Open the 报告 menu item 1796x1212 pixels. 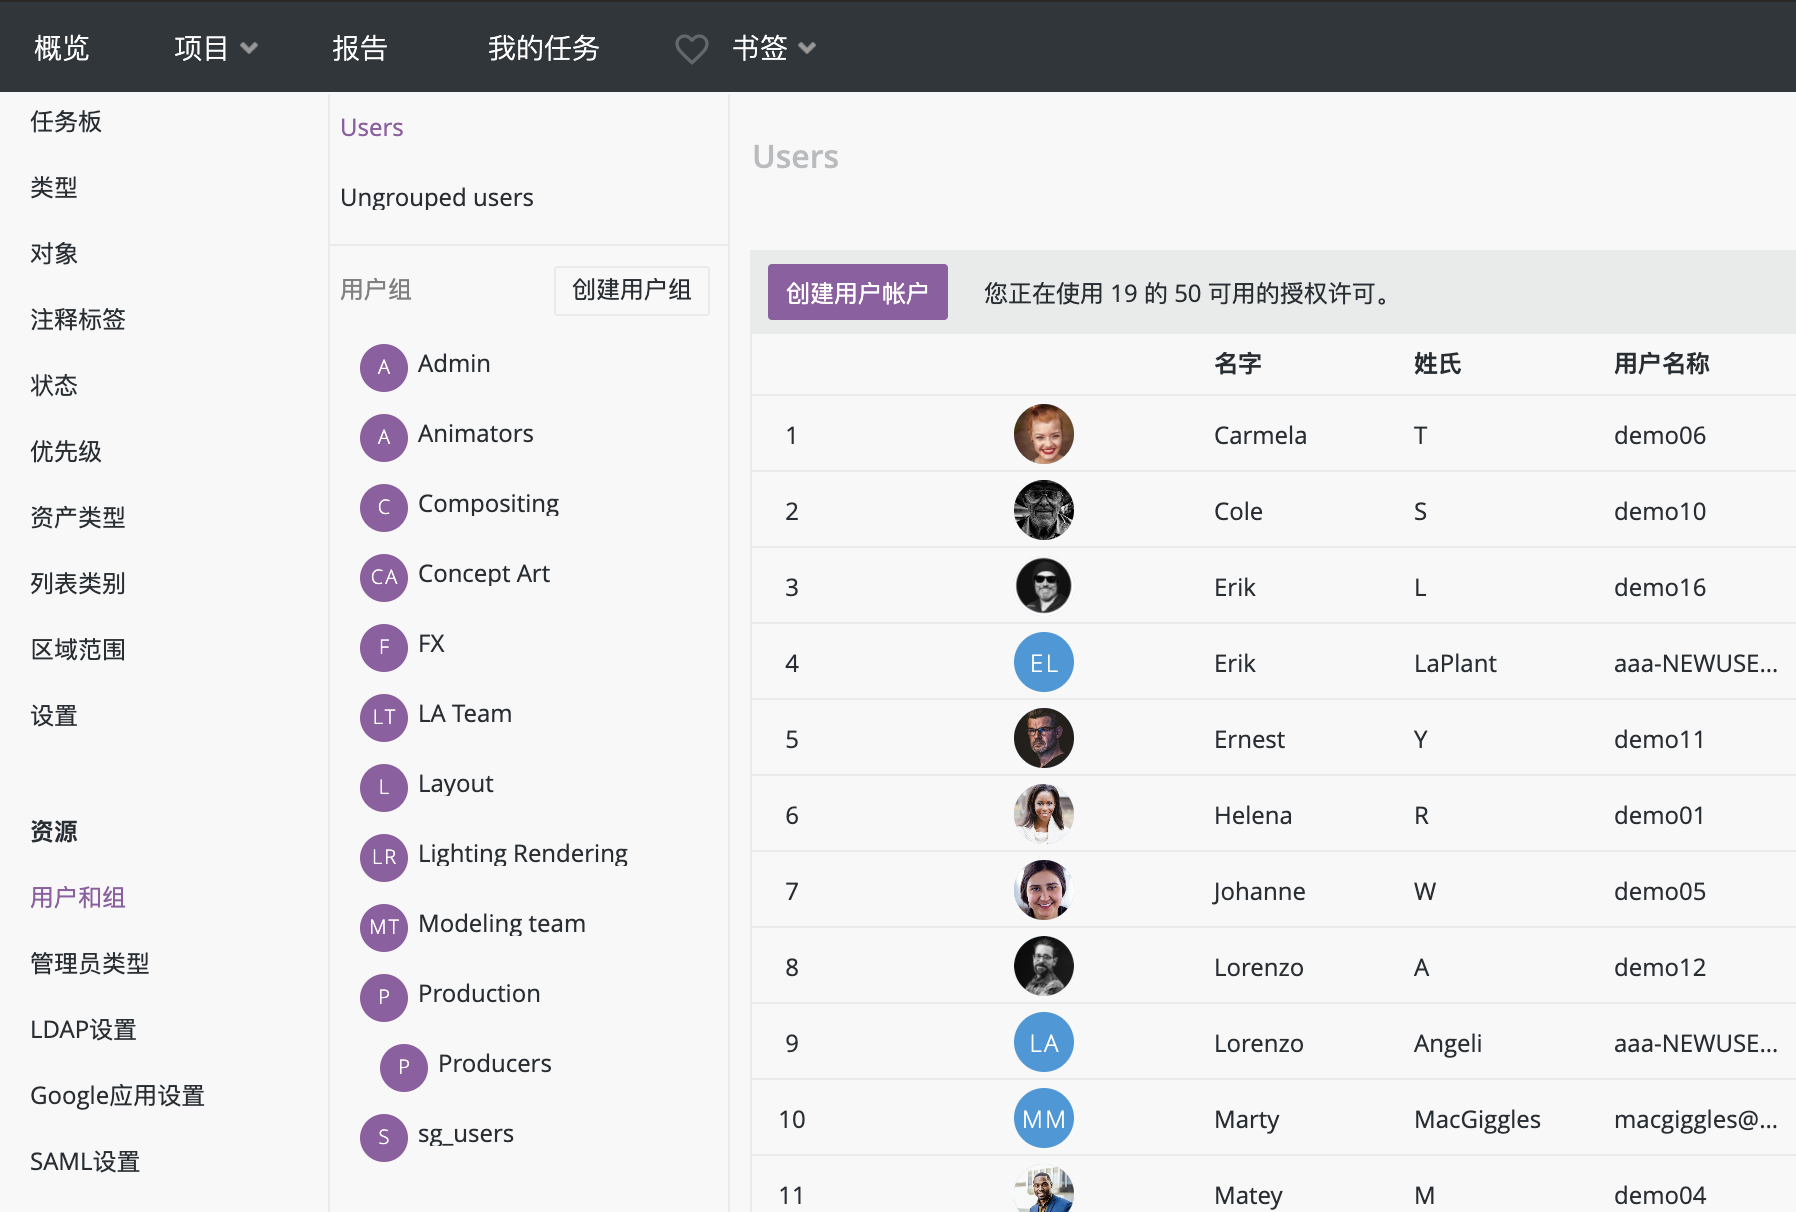point(359,48)
